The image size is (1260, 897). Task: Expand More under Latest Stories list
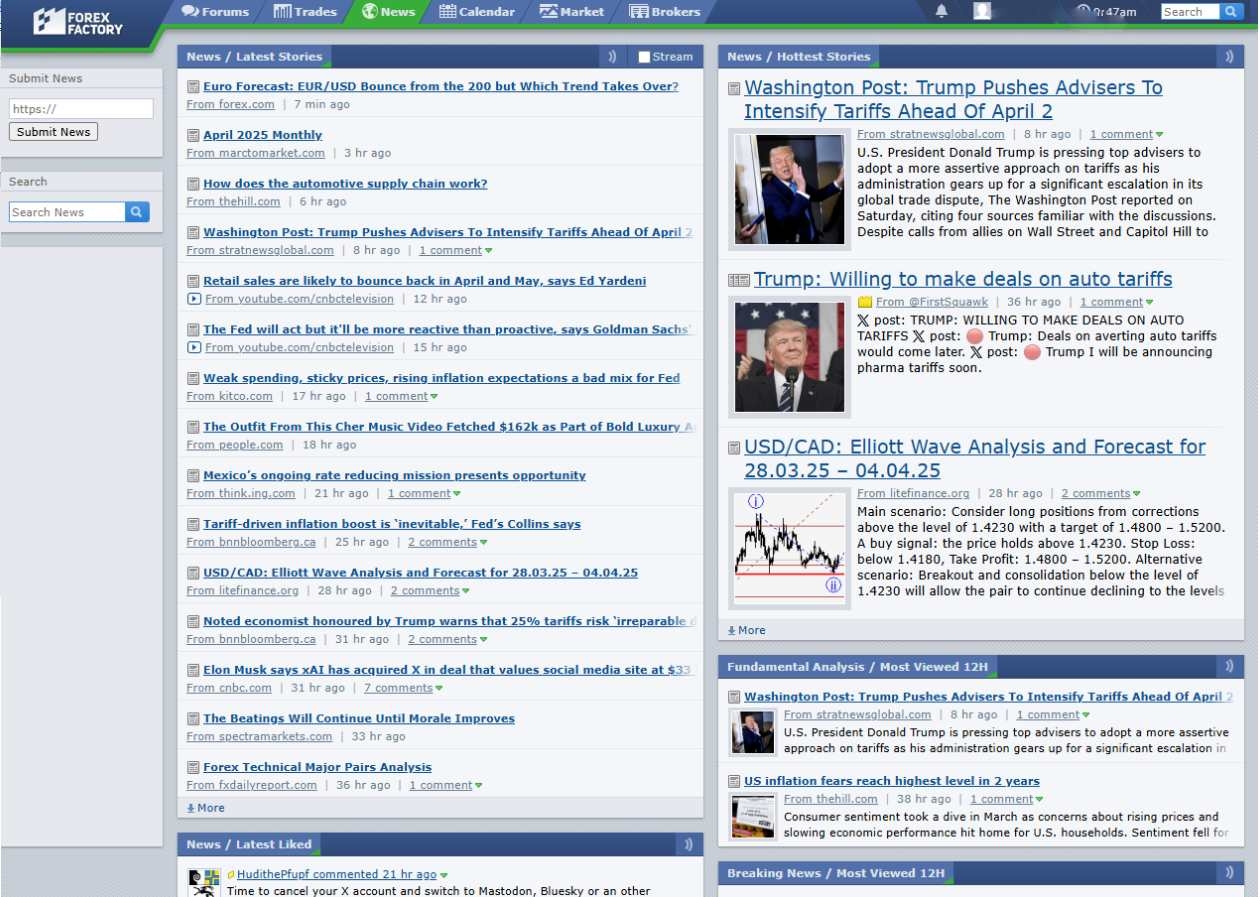tap(206, 808)
